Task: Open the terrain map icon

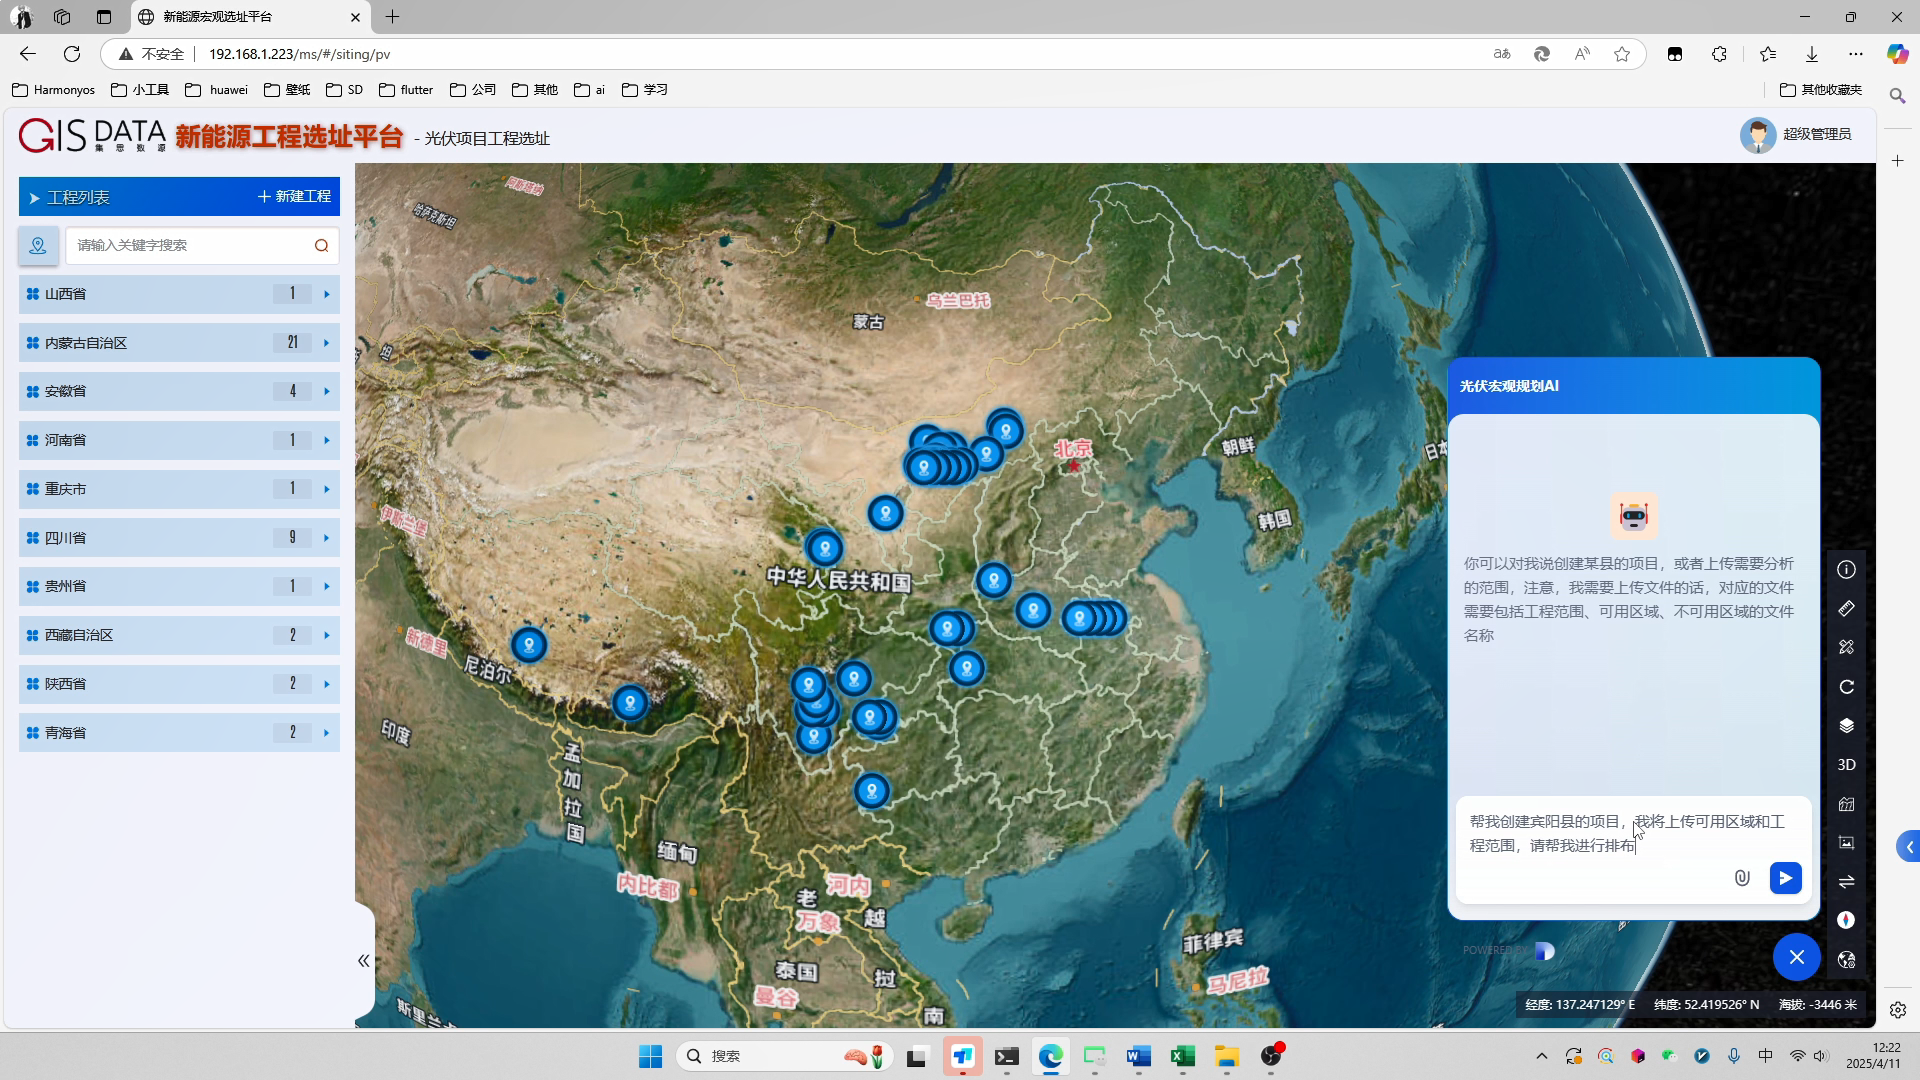Action: click(1846, 804)
